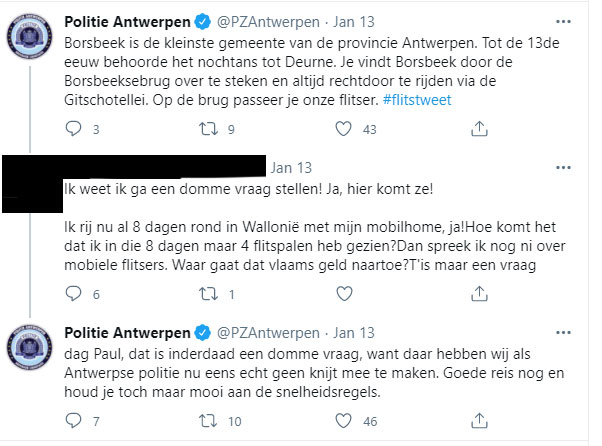Share the Wallonië mobilhome tweet
602x446 pixels.
479,294
